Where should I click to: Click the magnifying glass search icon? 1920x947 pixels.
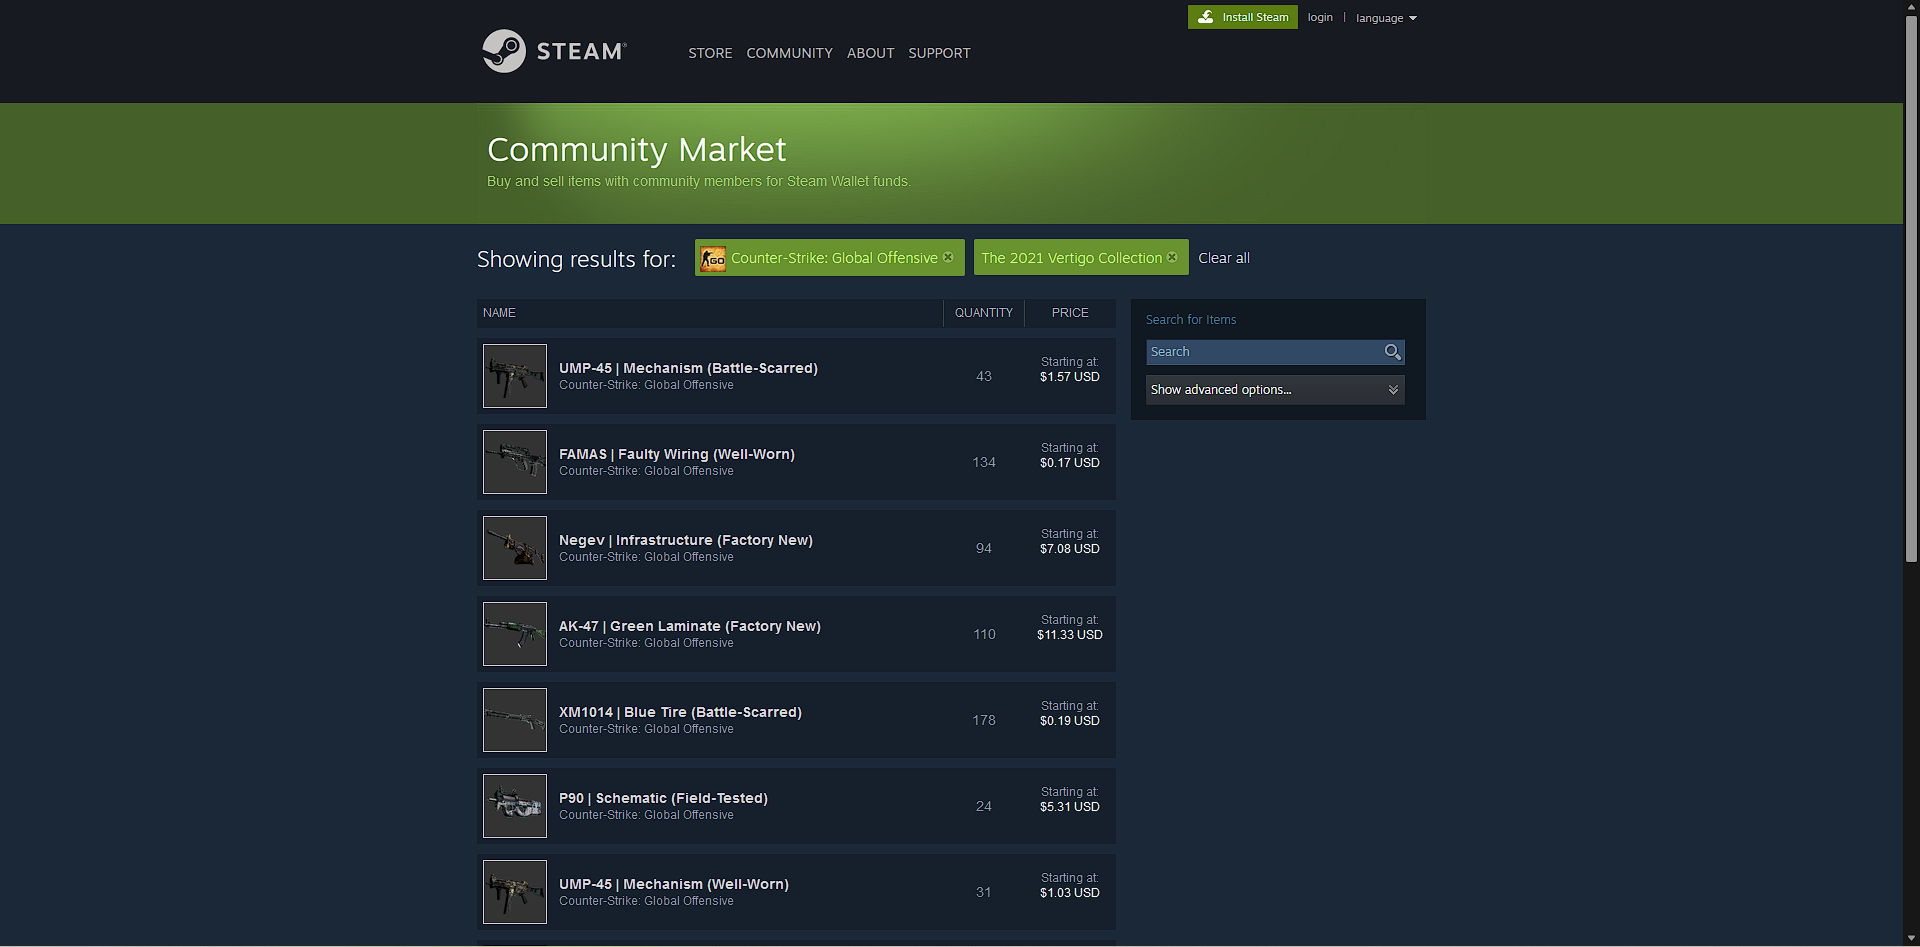click(x=1392, y=352)
